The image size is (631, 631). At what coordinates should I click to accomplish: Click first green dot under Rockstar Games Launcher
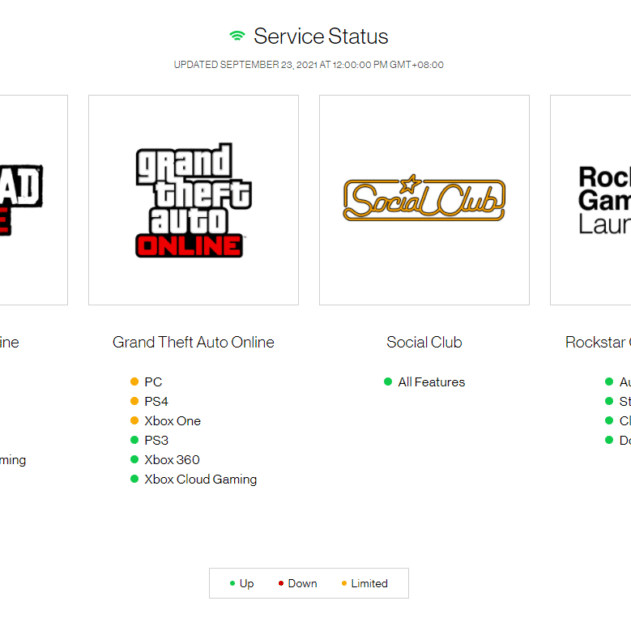point(609,381)
